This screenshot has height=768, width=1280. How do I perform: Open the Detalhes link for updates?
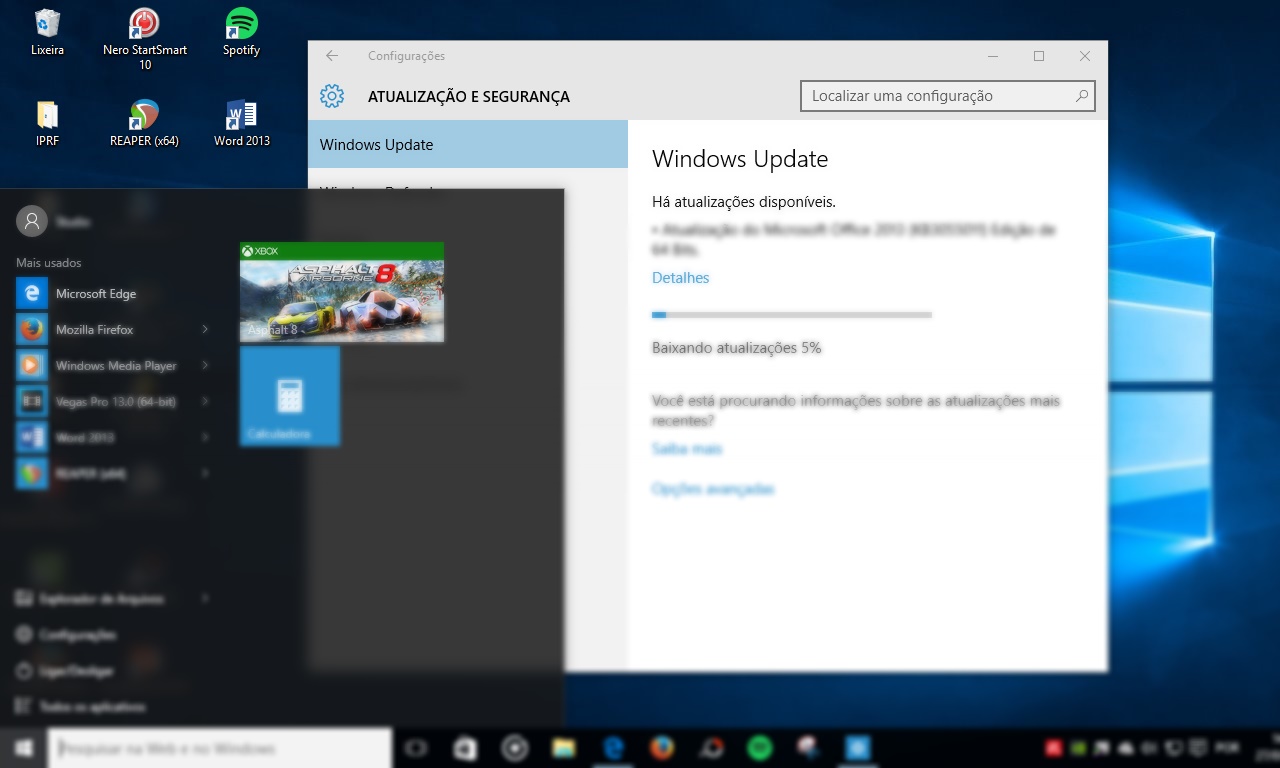[680, 278]
